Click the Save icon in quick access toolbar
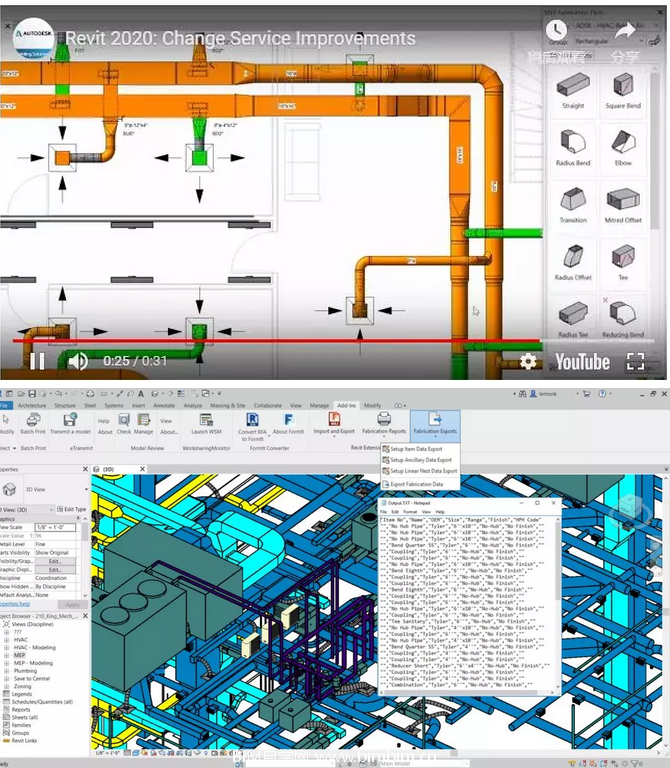 click(32, 394)
